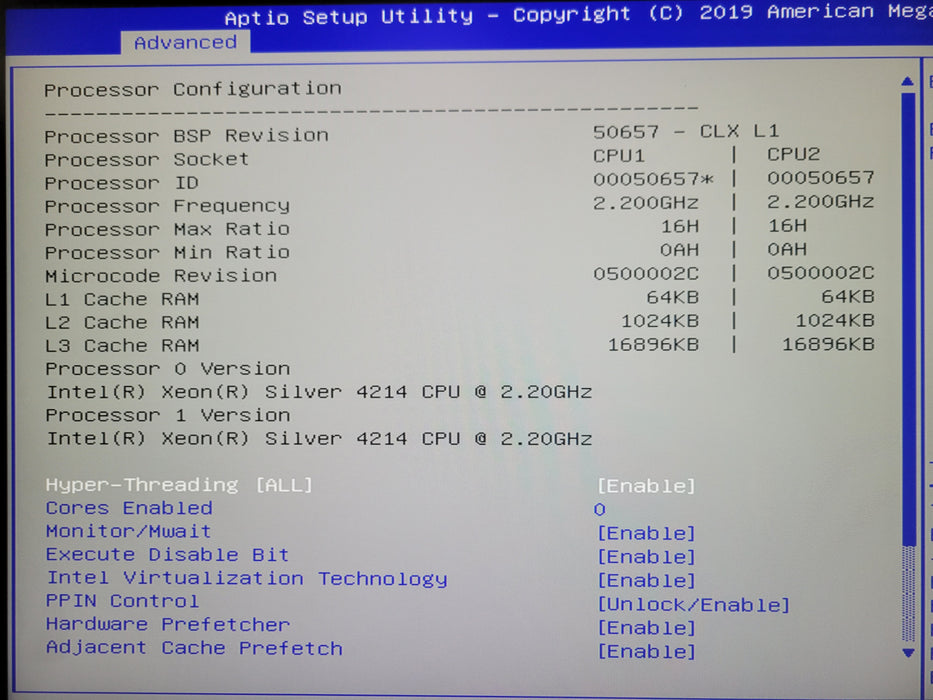Select the Advanced tab
Image resolution: width=933 pixels, height=700 pixels.
pyautogui.click(x=185, y=42)
